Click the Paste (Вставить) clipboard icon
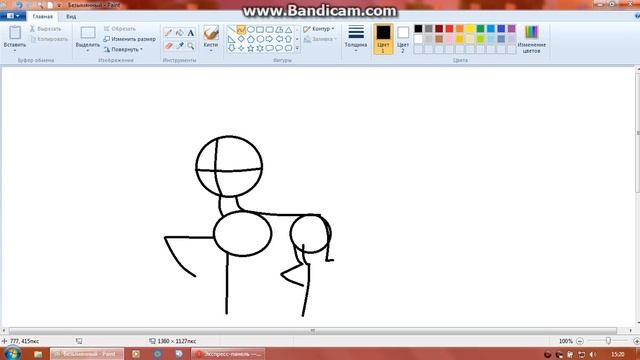 15,33
